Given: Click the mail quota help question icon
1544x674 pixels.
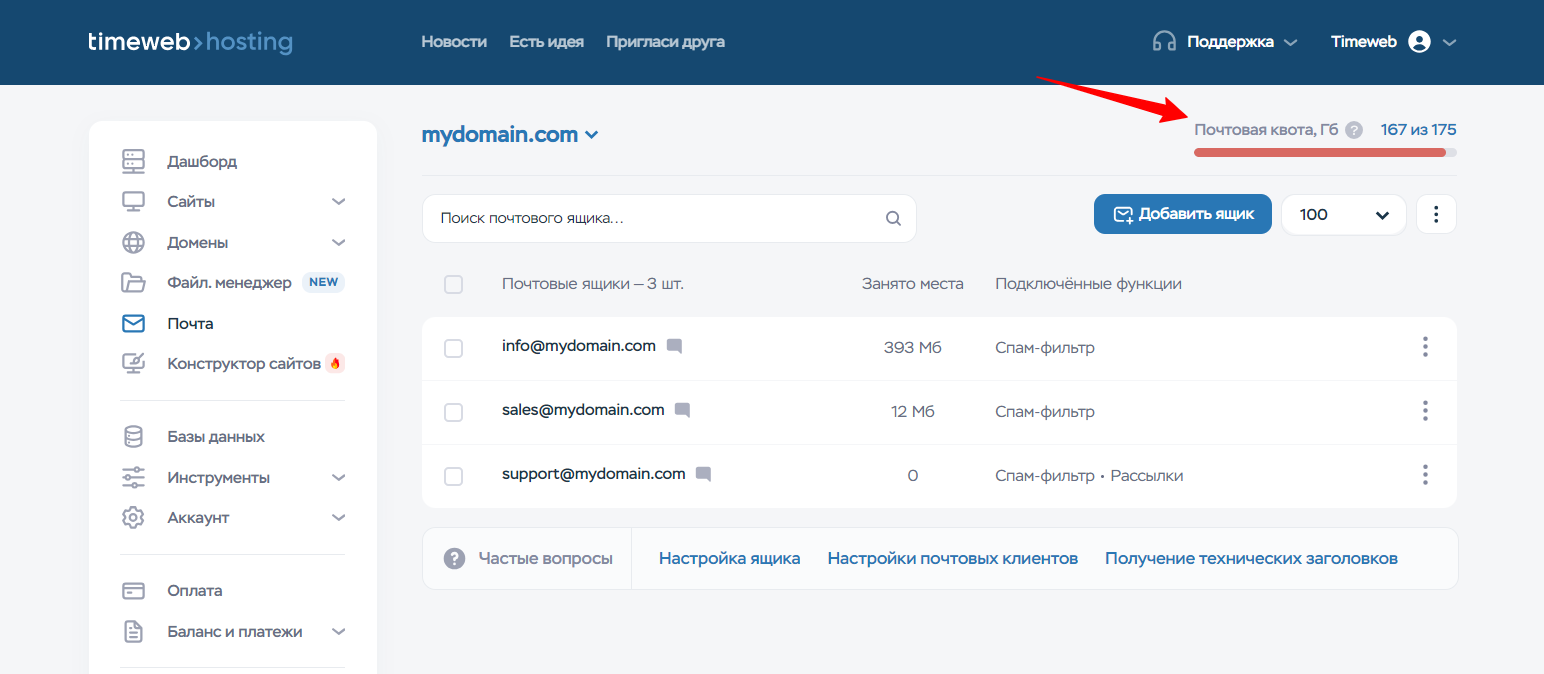Looking at the screenshot, I should tap(1354, 130).
